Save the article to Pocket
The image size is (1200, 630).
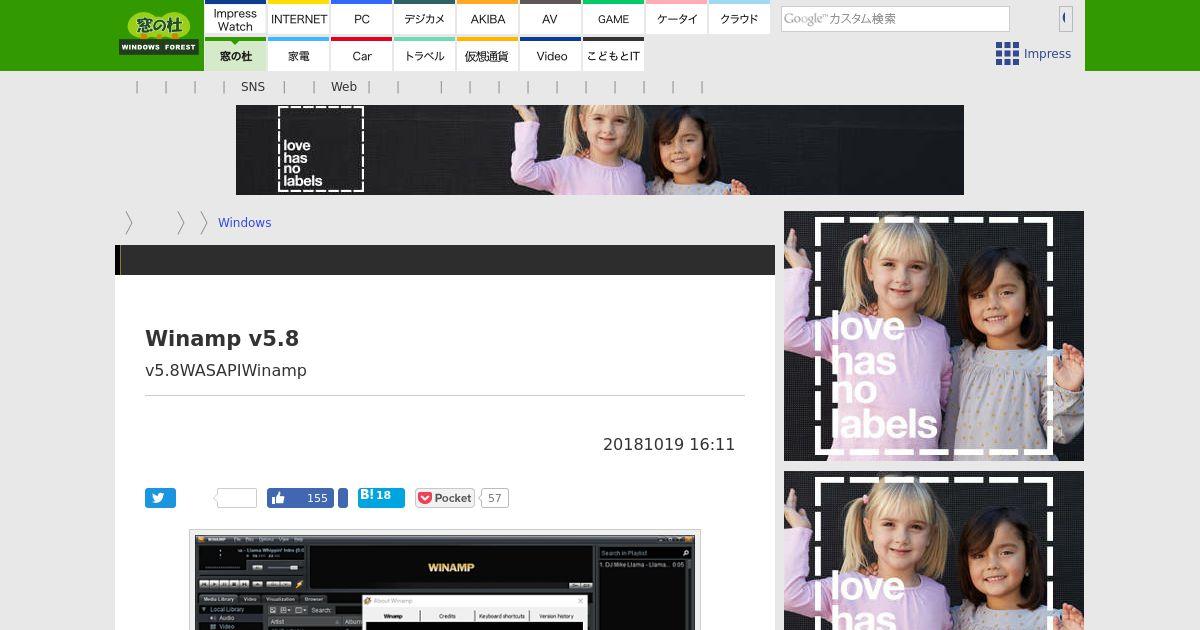coord(445,498)
